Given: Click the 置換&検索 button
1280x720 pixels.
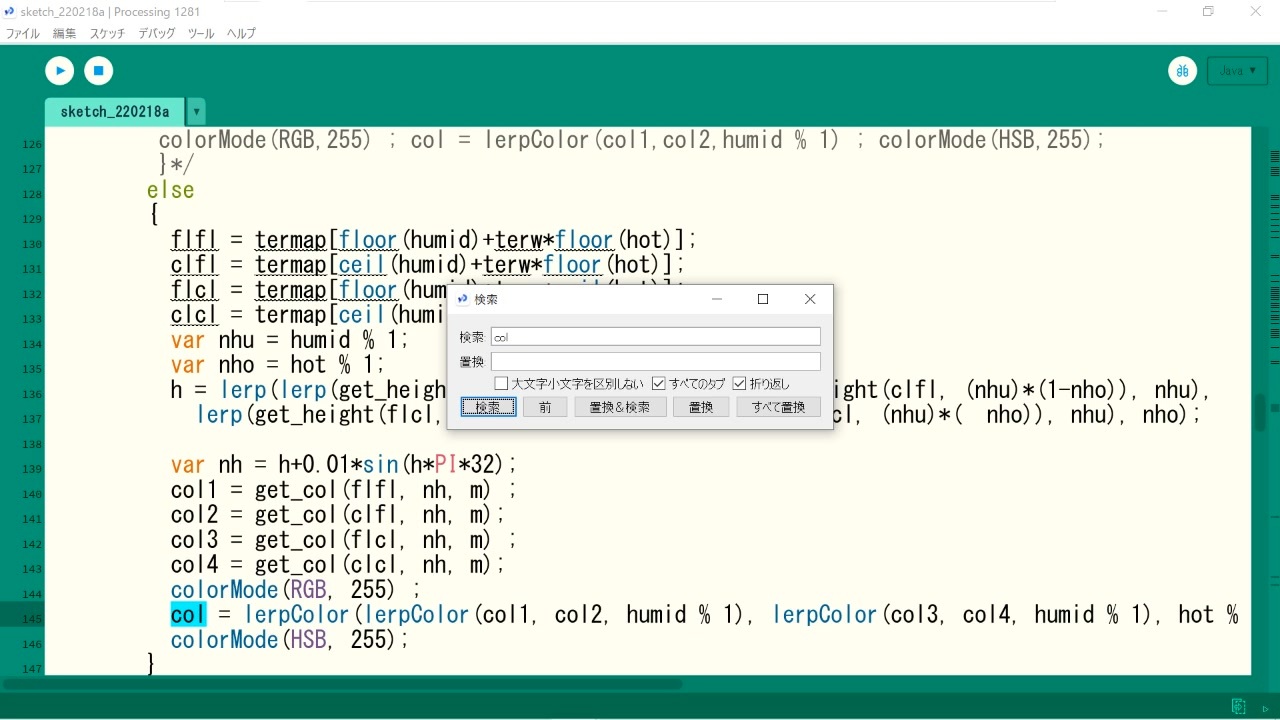Looking at the screenshot, I should [620, 407].
